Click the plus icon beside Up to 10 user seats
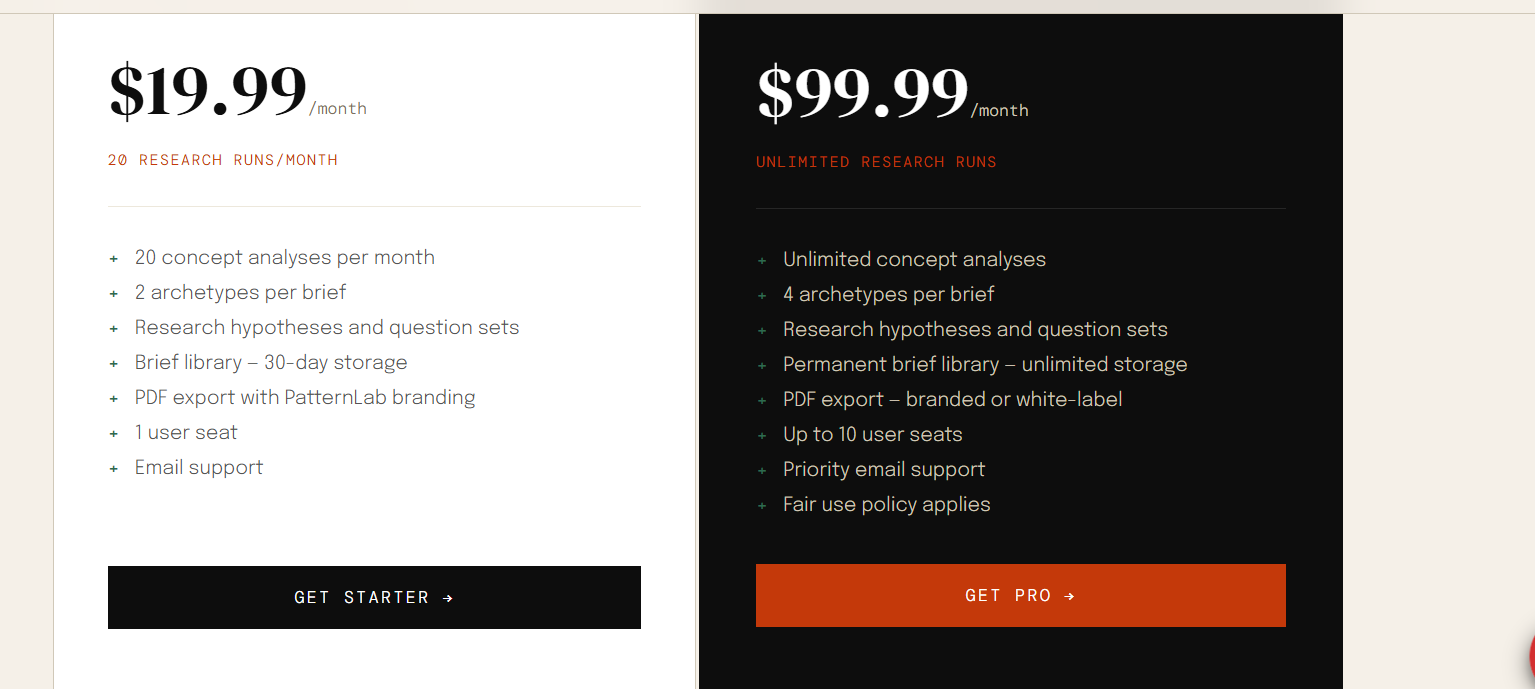This screenshot has width=1535, height=689. (762, 435)
